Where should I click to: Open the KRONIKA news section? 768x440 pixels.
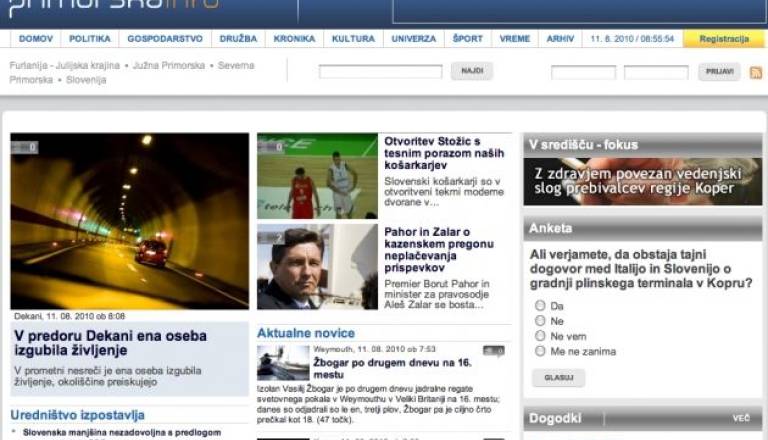[294, 39]
